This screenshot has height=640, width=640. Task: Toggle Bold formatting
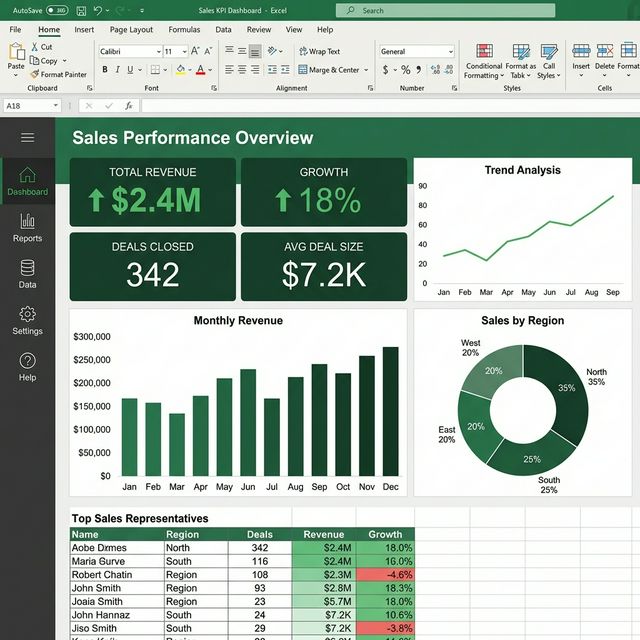tap(105, 70)
